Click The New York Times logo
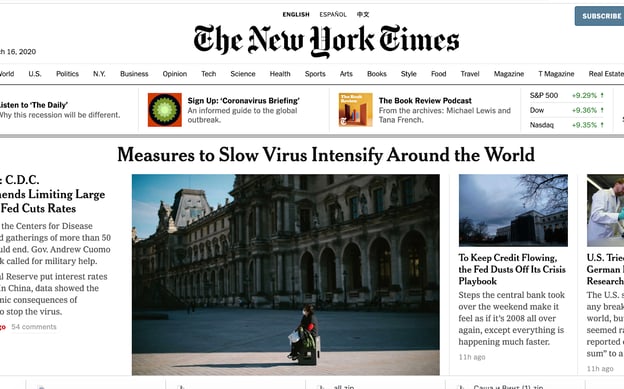624x389 pixels. pyautogui.click(x=326, y=41)
